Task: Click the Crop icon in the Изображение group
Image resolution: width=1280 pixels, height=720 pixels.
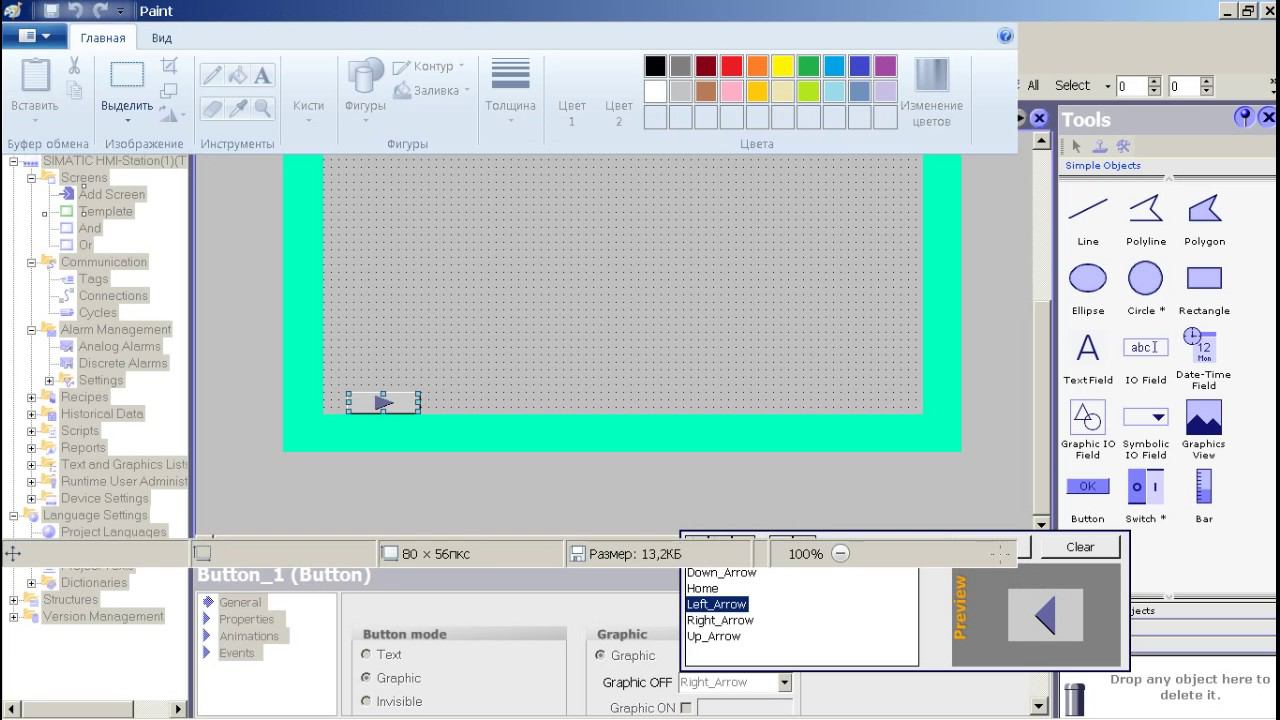Action: tap(169, 66)
